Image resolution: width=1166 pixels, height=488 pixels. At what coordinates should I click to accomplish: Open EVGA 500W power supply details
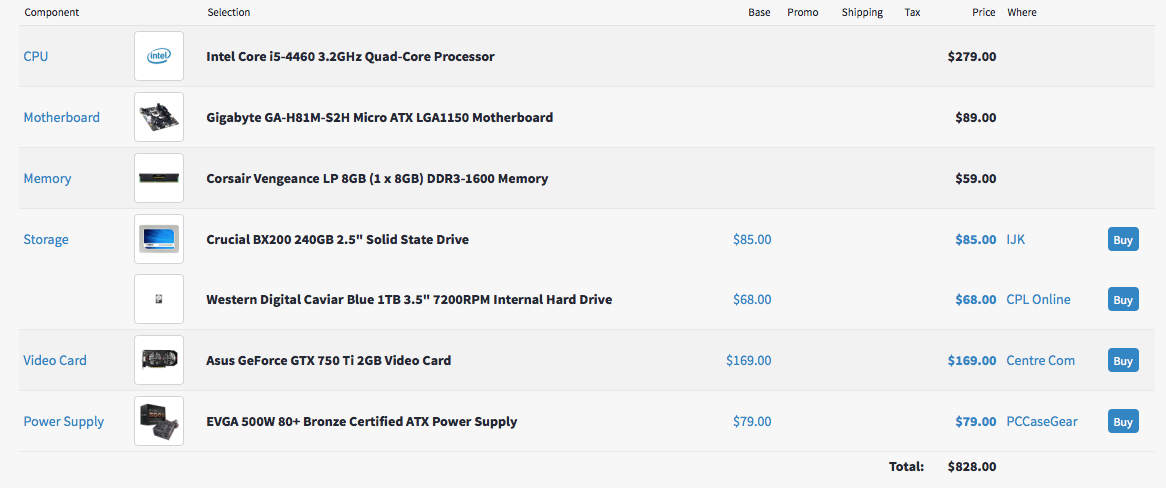coord(361,422)
